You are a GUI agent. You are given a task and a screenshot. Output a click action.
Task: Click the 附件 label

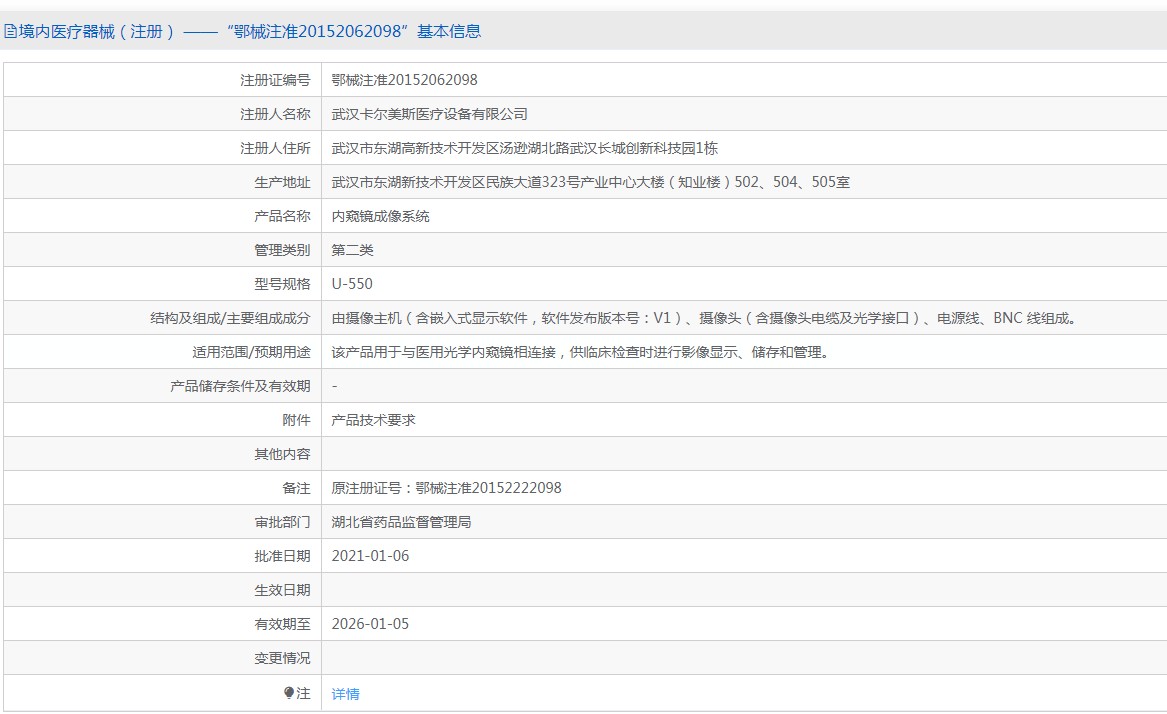pyautogui.click(x=296, y=420)
